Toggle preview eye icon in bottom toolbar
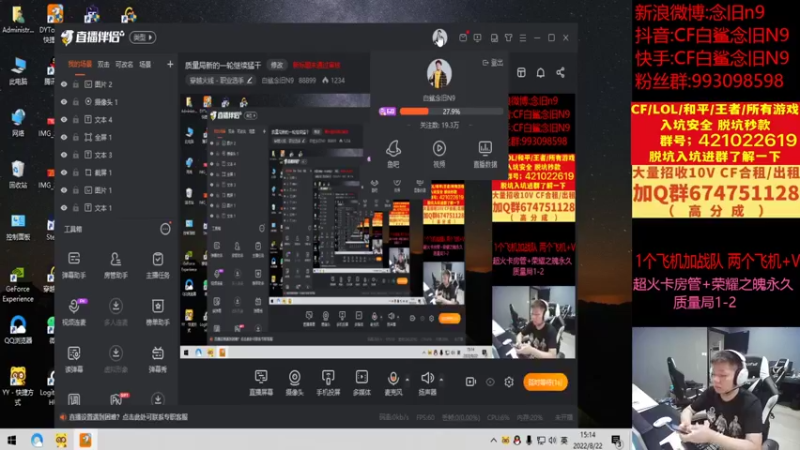The height and width of the screenshot is (450, 800). tap(490, 382)
